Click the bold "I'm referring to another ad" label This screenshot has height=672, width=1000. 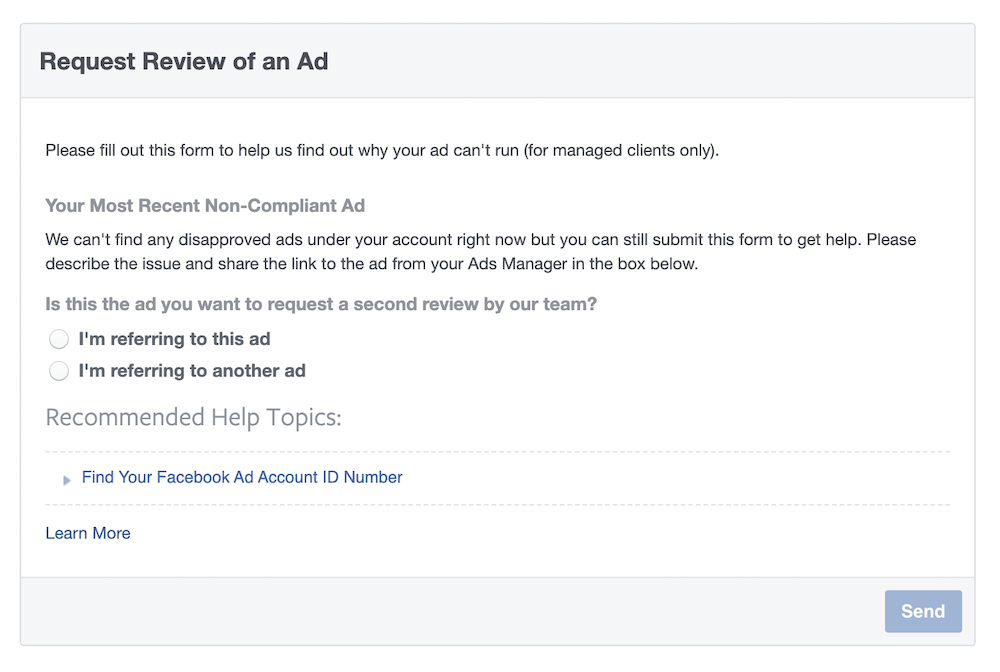pos(192,371)
